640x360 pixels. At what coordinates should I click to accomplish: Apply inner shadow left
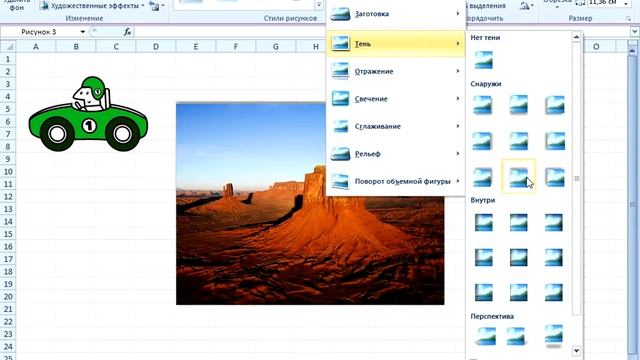tap(483, 258)
